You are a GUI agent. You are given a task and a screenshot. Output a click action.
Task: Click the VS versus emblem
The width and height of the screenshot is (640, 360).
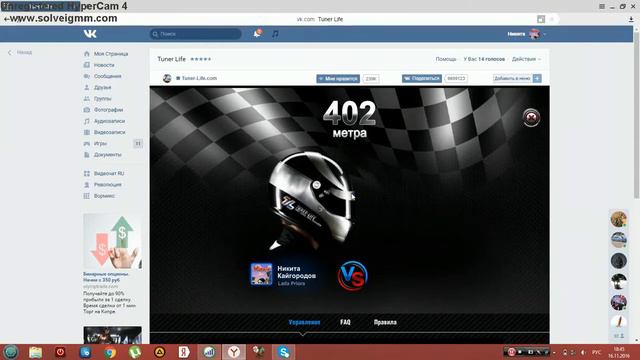(x=353, y=276)
